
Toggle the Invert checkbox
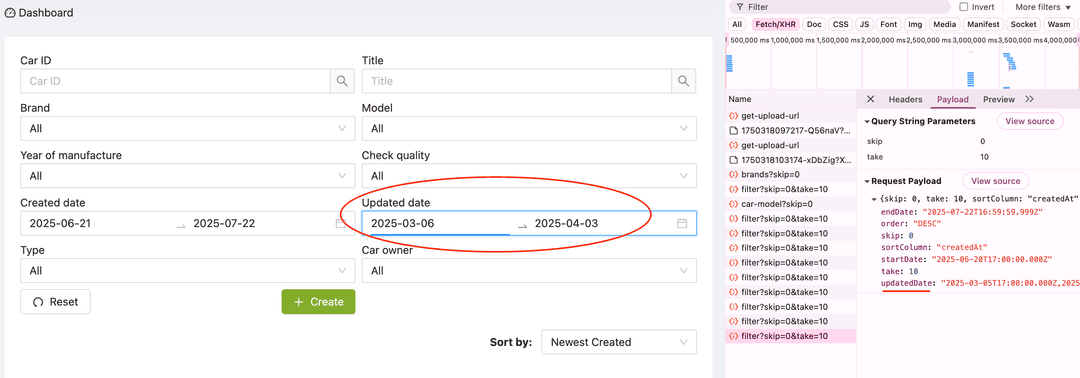pos(964,6)
